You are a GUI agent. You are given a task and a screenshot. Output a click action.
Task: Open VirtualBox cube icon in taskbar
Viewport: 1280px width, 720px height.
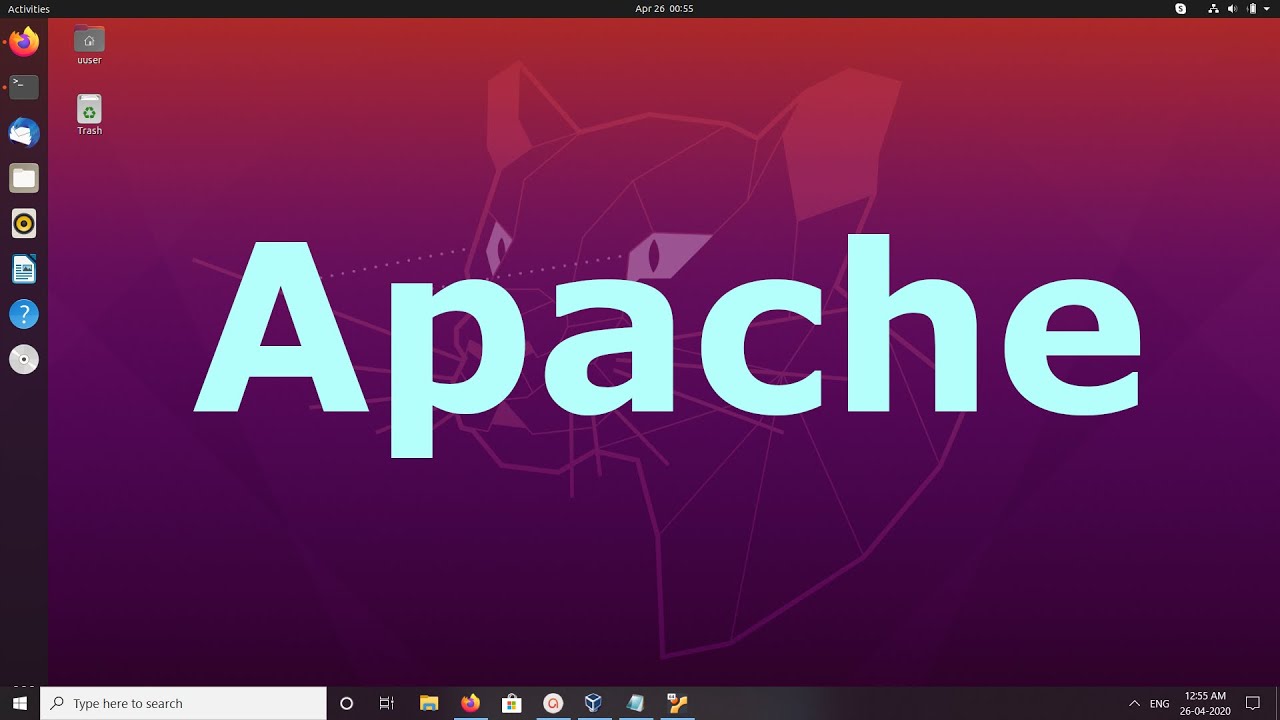coord(594,703)
